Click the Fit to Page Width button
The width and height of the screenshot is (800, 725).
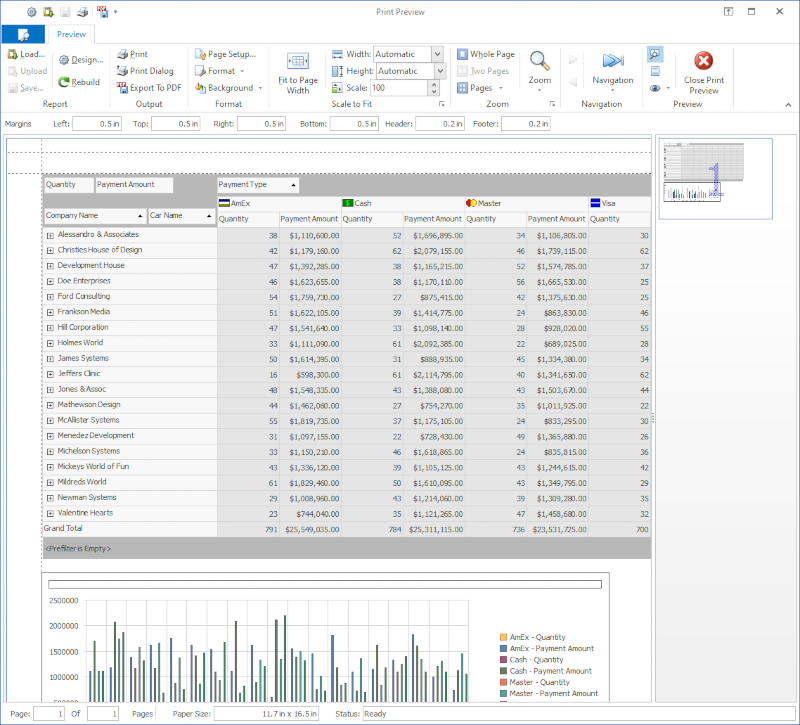pos(297,72)
